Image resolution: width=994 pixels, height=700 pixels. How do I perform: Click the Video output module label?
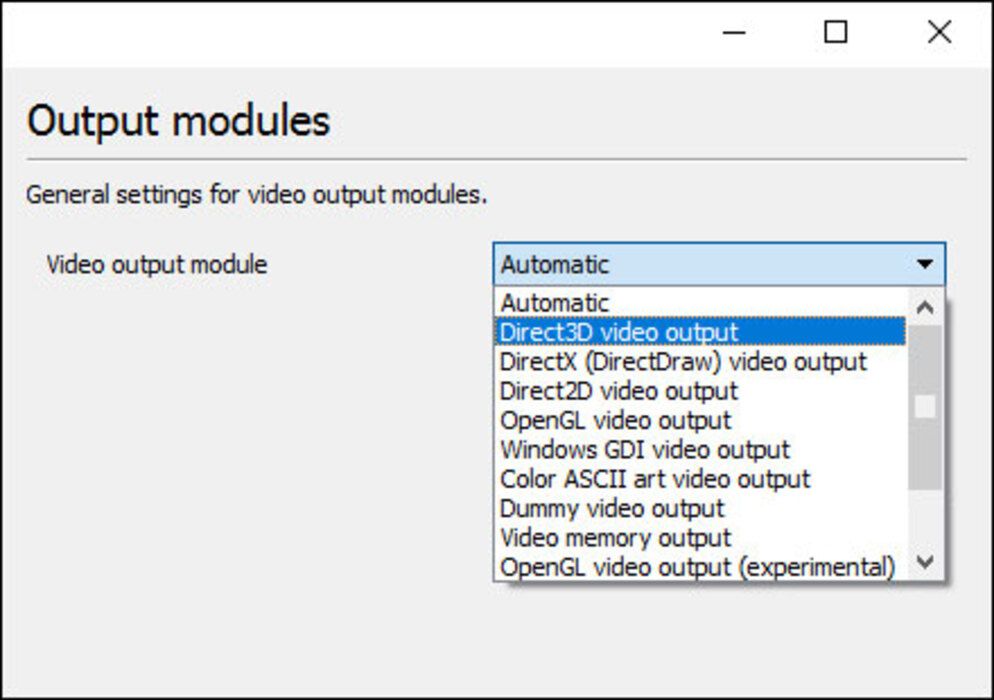(x=157, y=264)
